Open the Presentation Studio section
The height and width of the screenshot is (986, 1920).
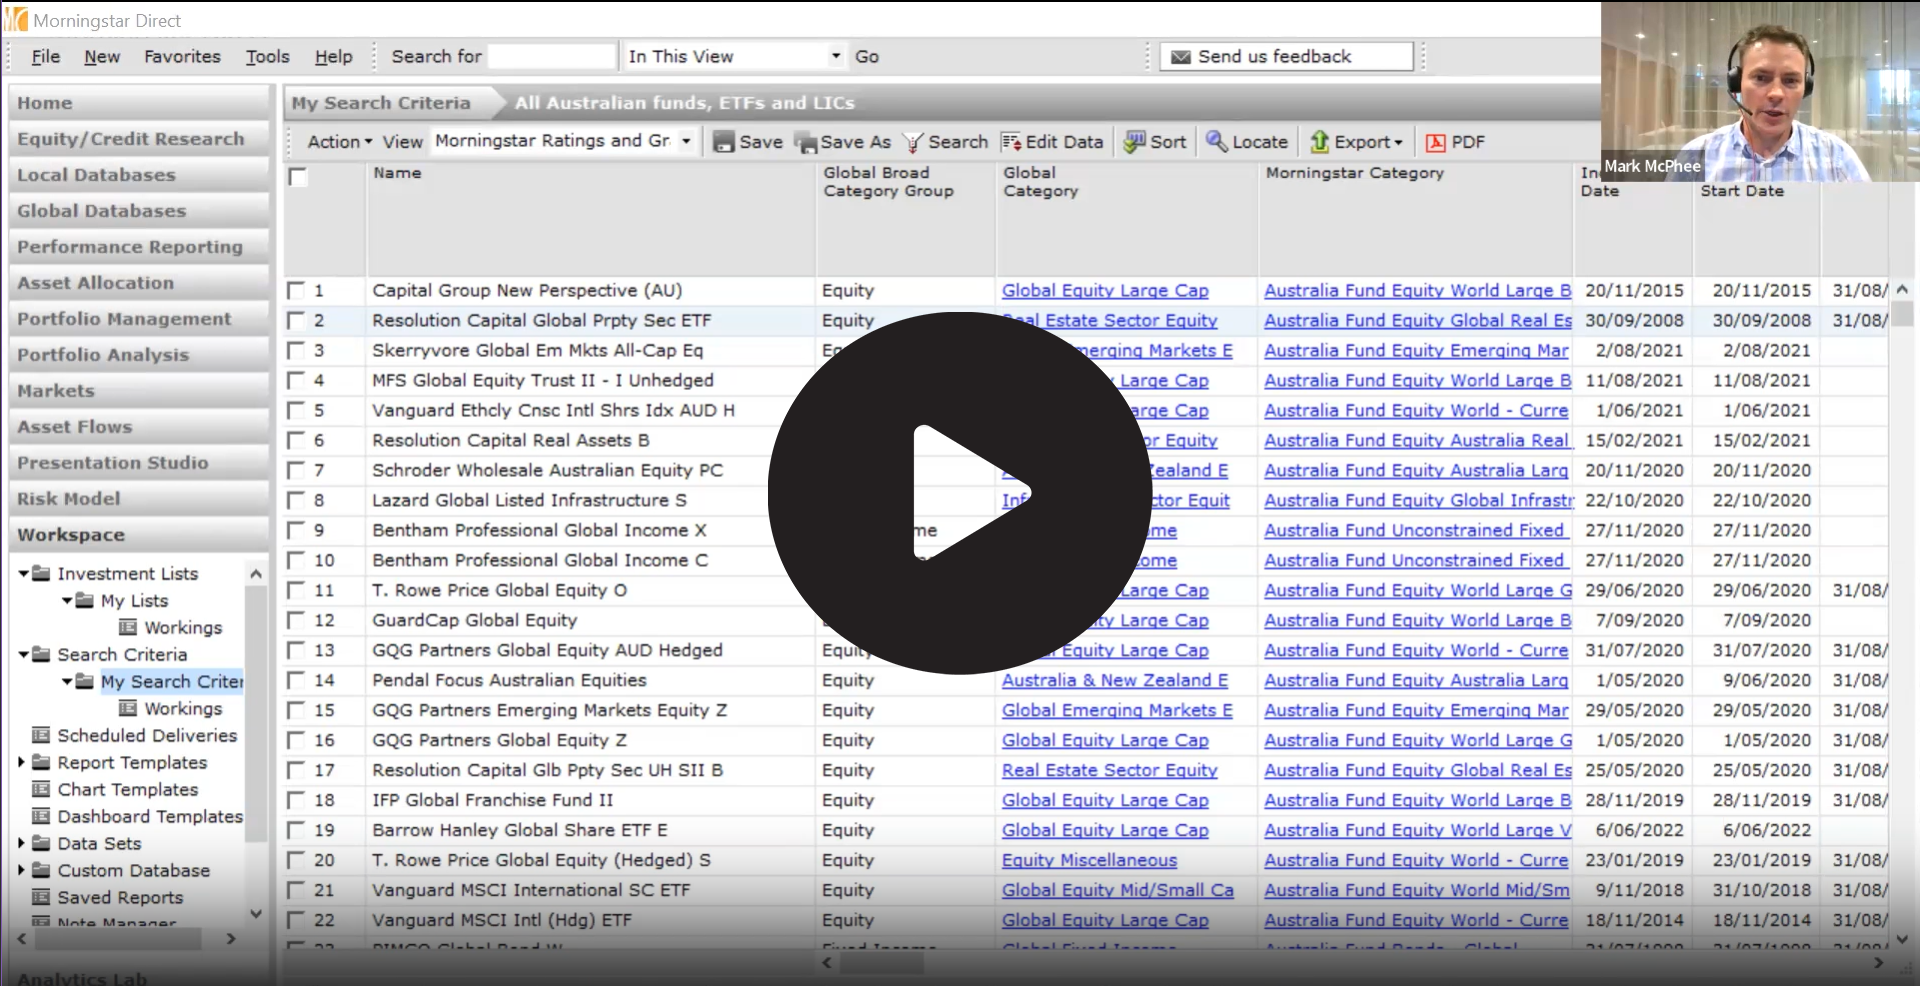tap(139, 463)
